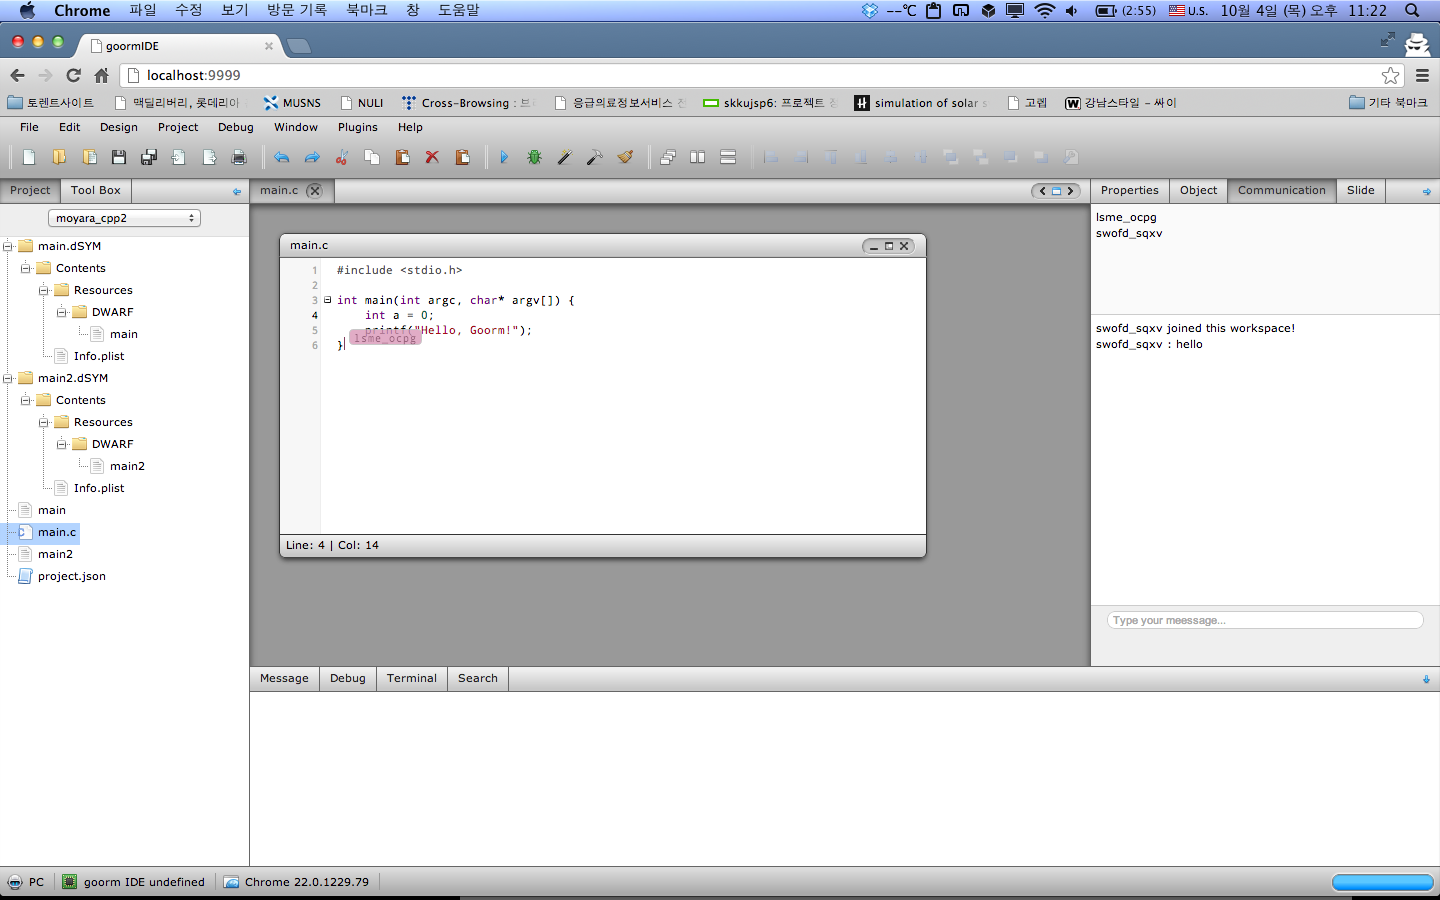Build the project using the hammer icon
This screenshot has width=1440, height=900.
[x=594, y=157]
